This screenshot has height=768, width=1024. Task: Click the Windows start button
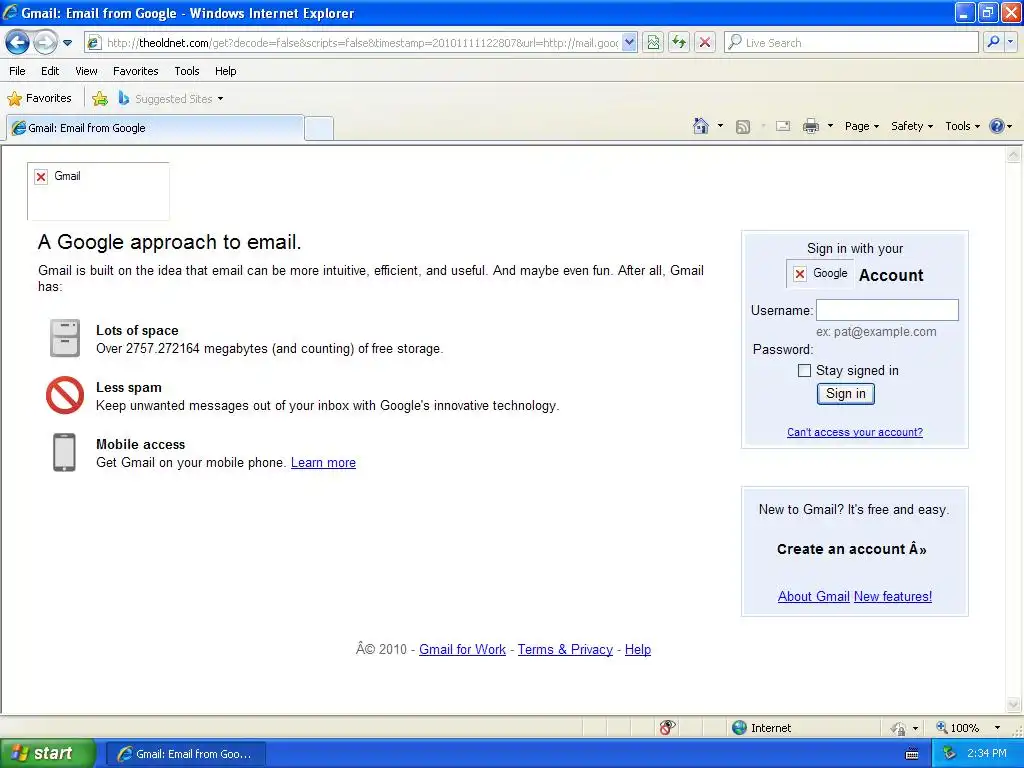(x=47, y=754)
